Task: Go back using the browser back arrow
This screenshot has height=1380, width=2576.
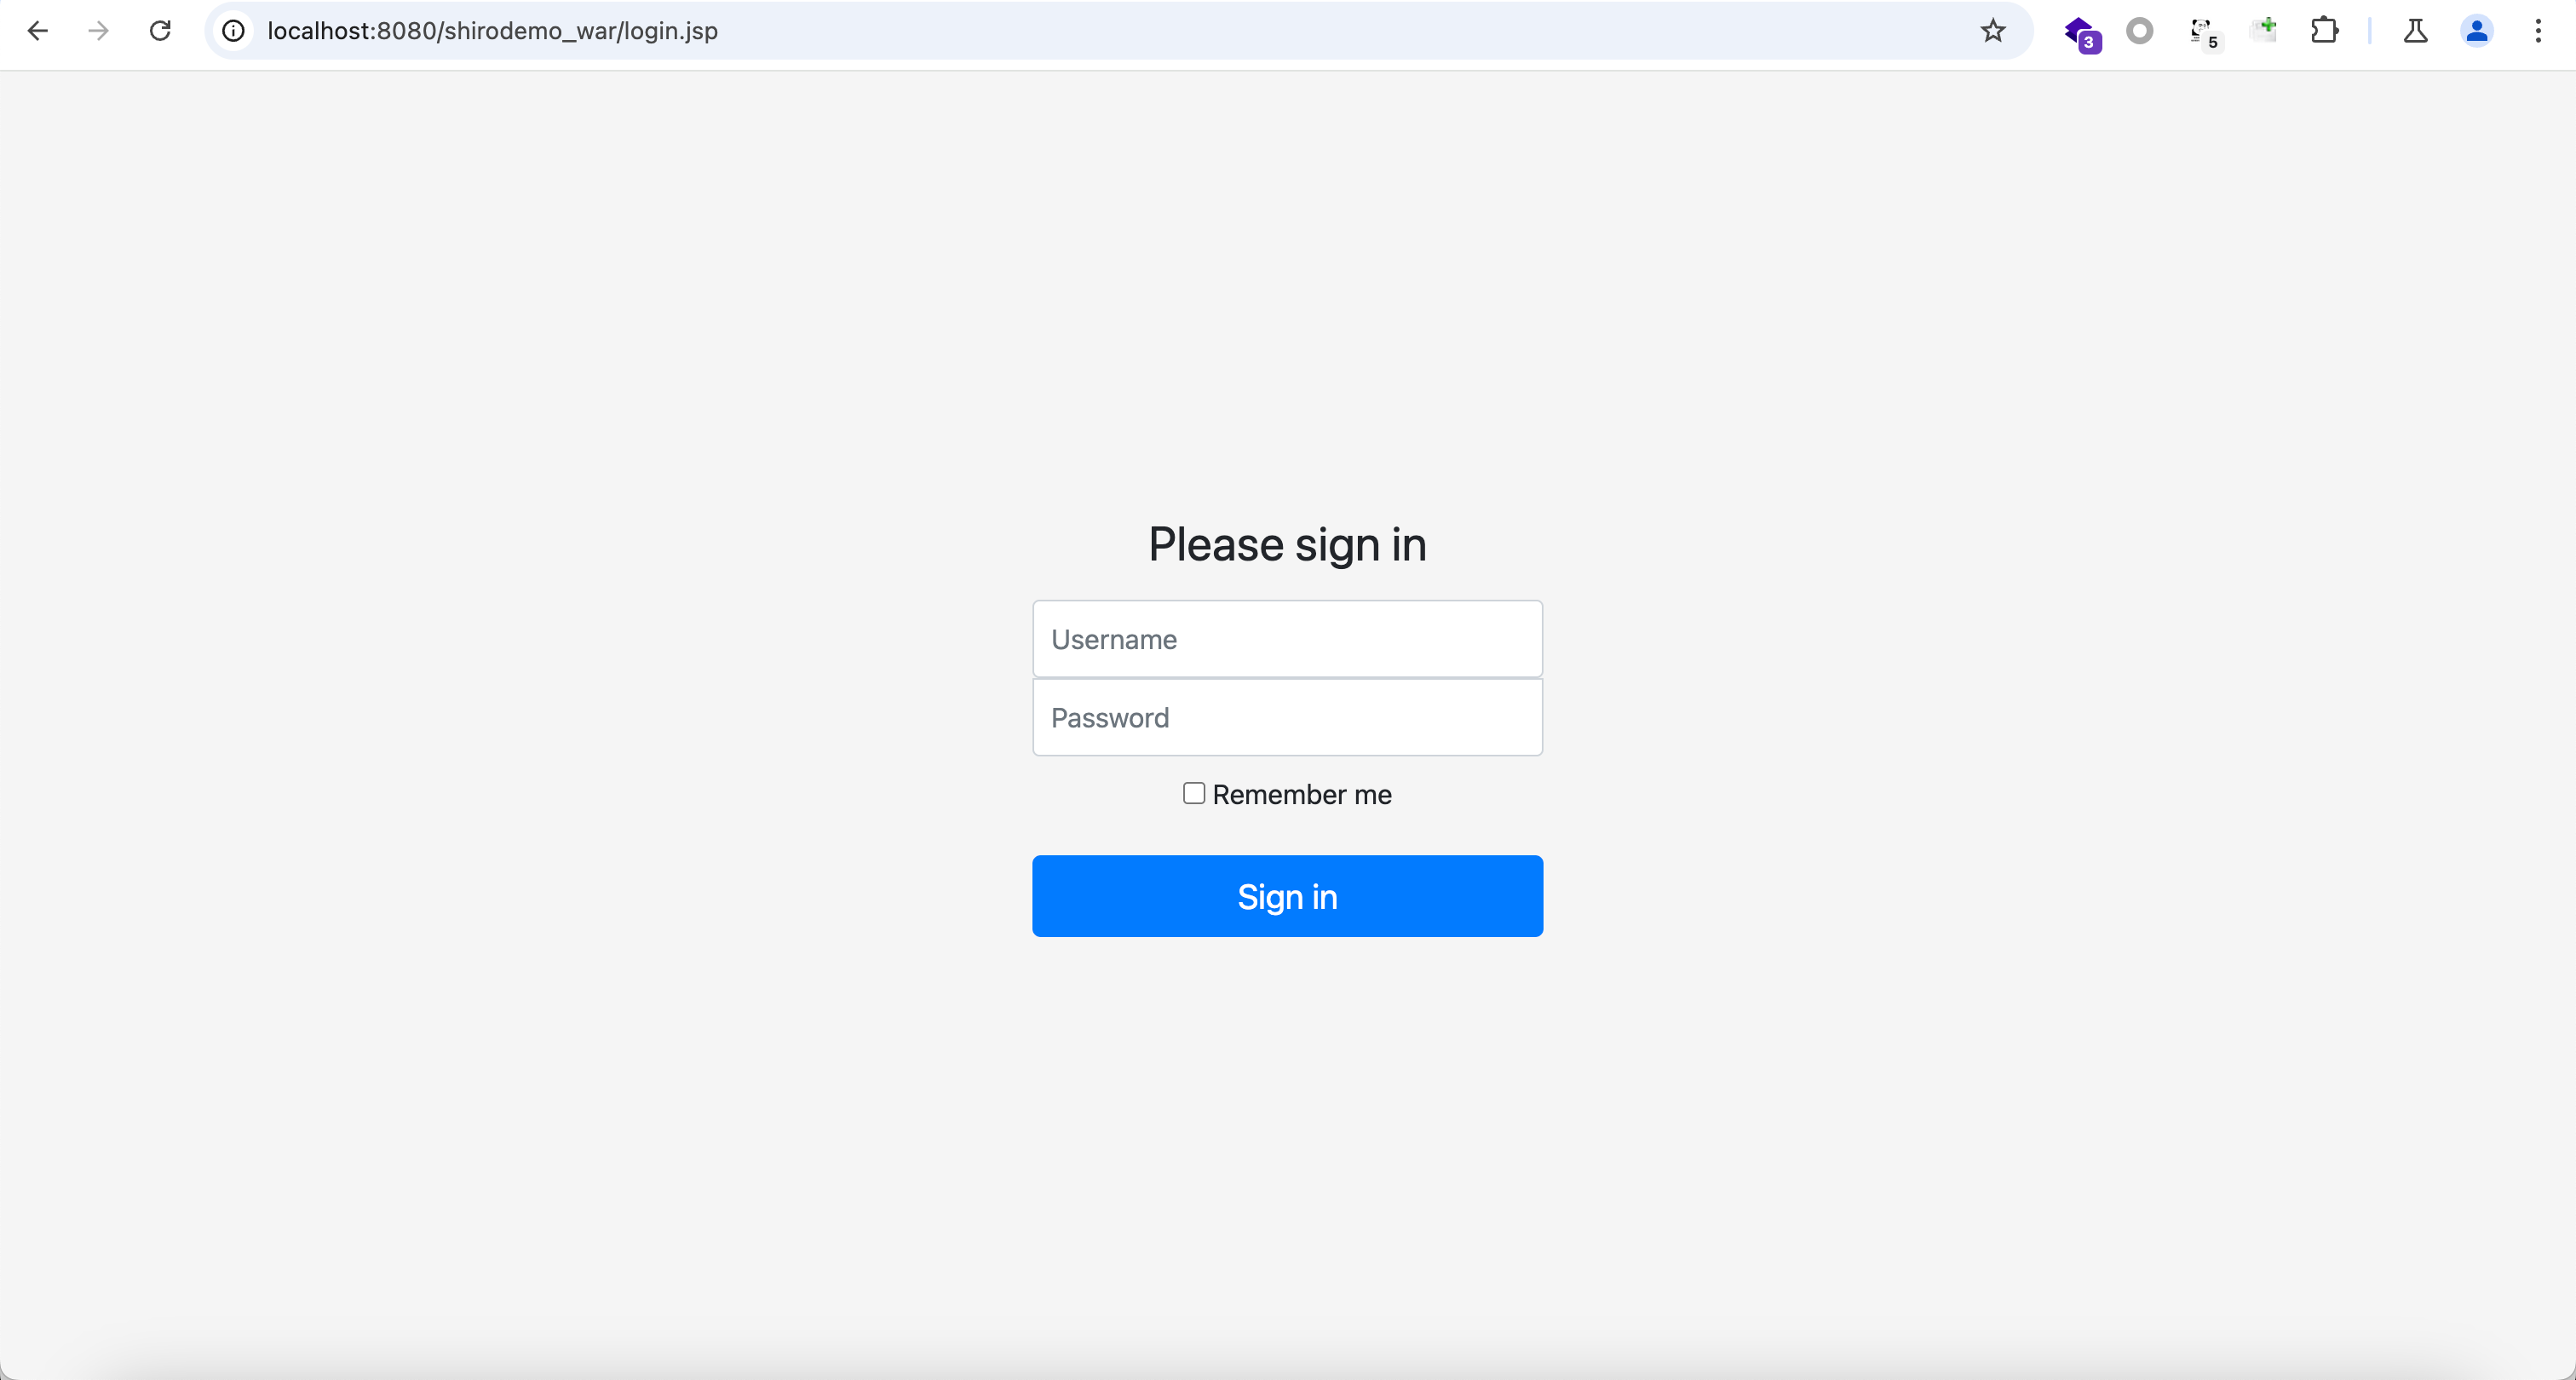Action: pos(37,31)
